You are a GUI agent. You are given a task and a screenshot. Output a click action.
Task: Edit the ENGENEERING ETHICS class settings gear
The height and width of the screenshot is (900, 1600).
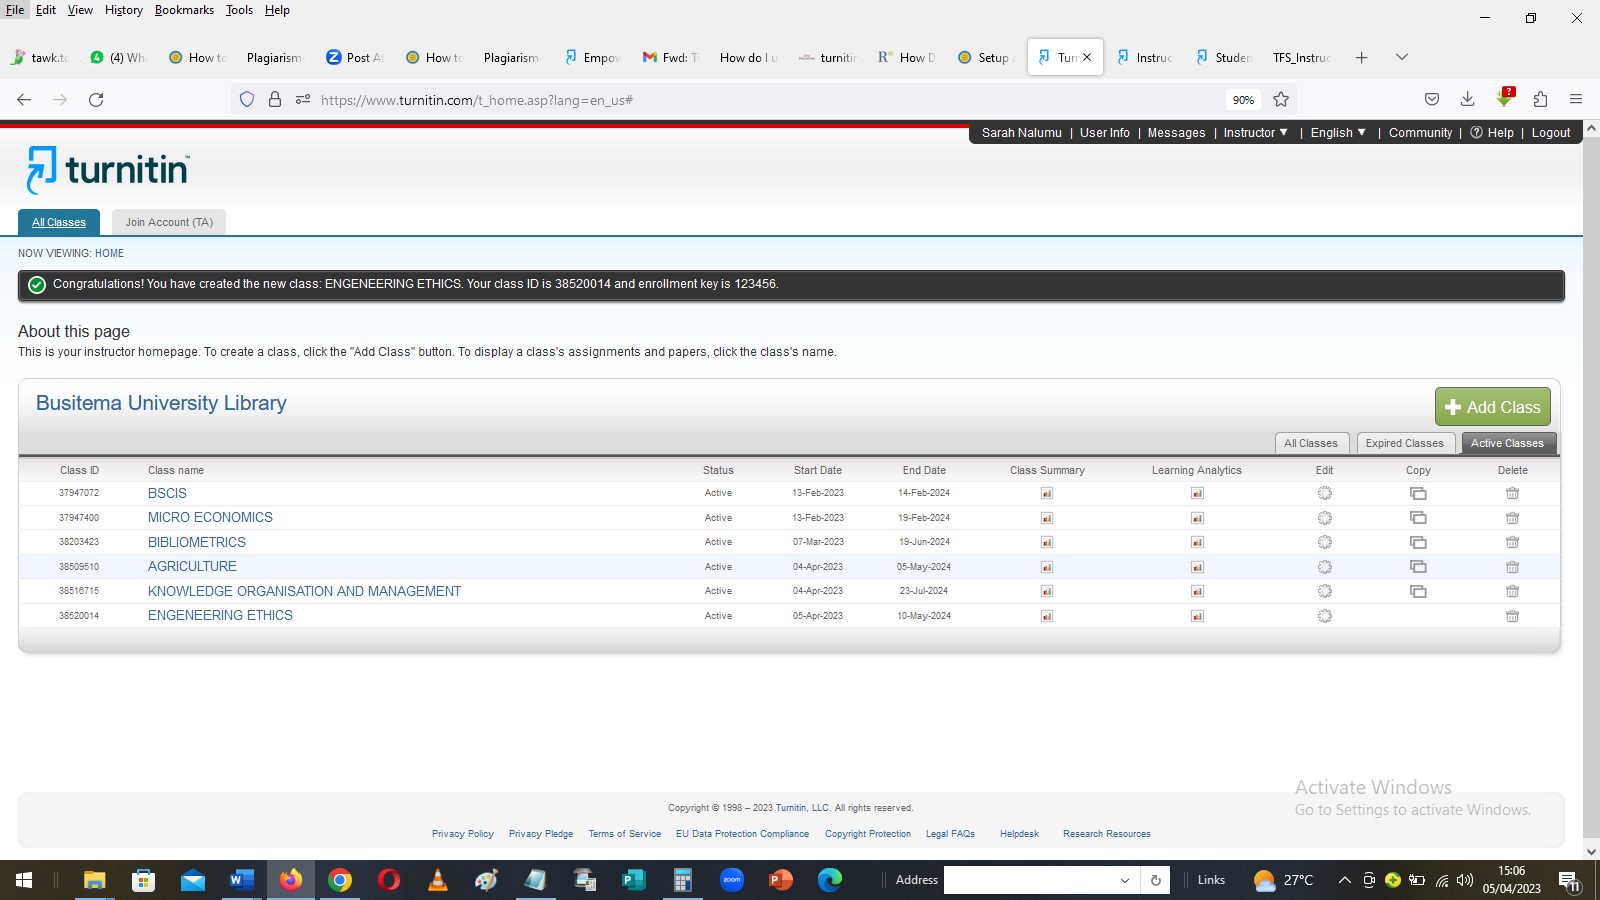point(1325,616)
